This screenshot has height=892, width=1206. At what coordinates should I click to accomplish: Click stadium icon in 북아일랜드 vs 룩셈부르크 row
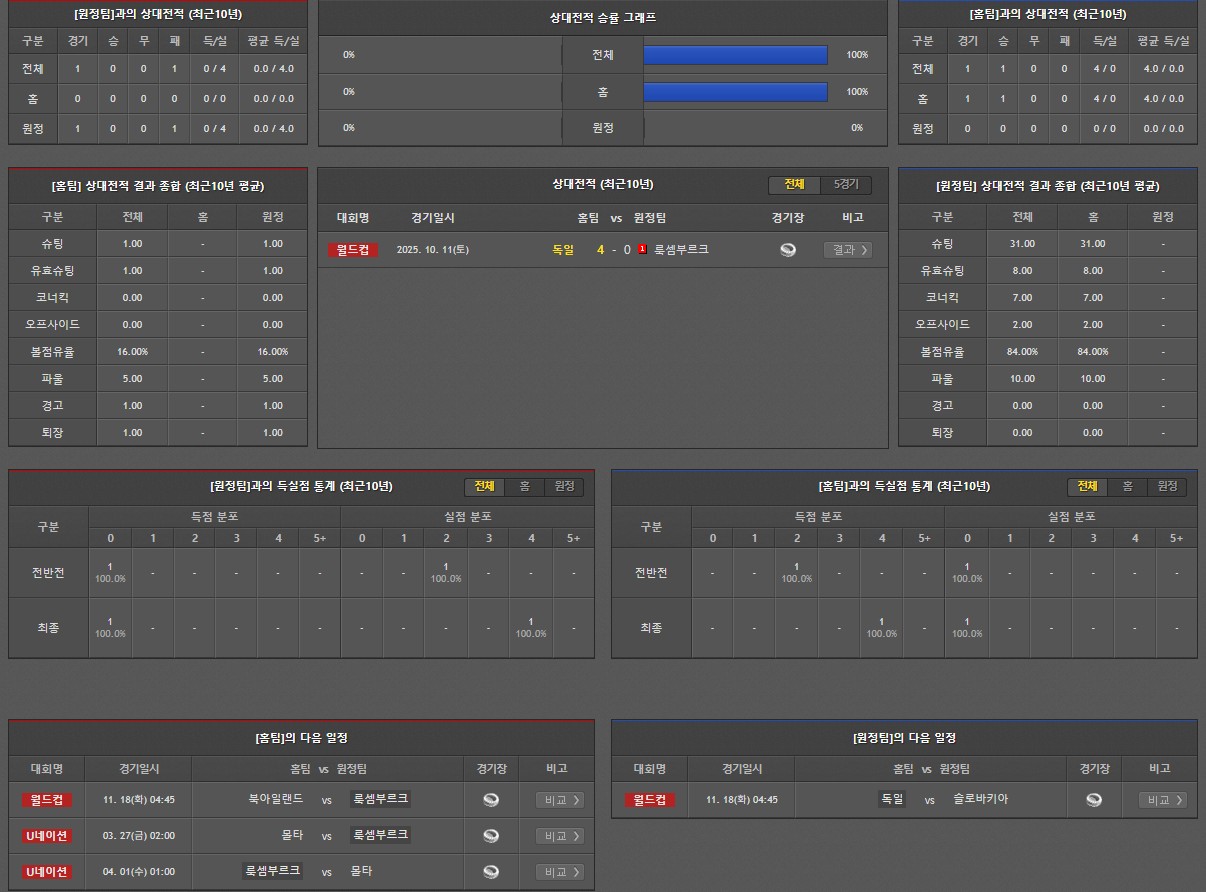point(490,800)
